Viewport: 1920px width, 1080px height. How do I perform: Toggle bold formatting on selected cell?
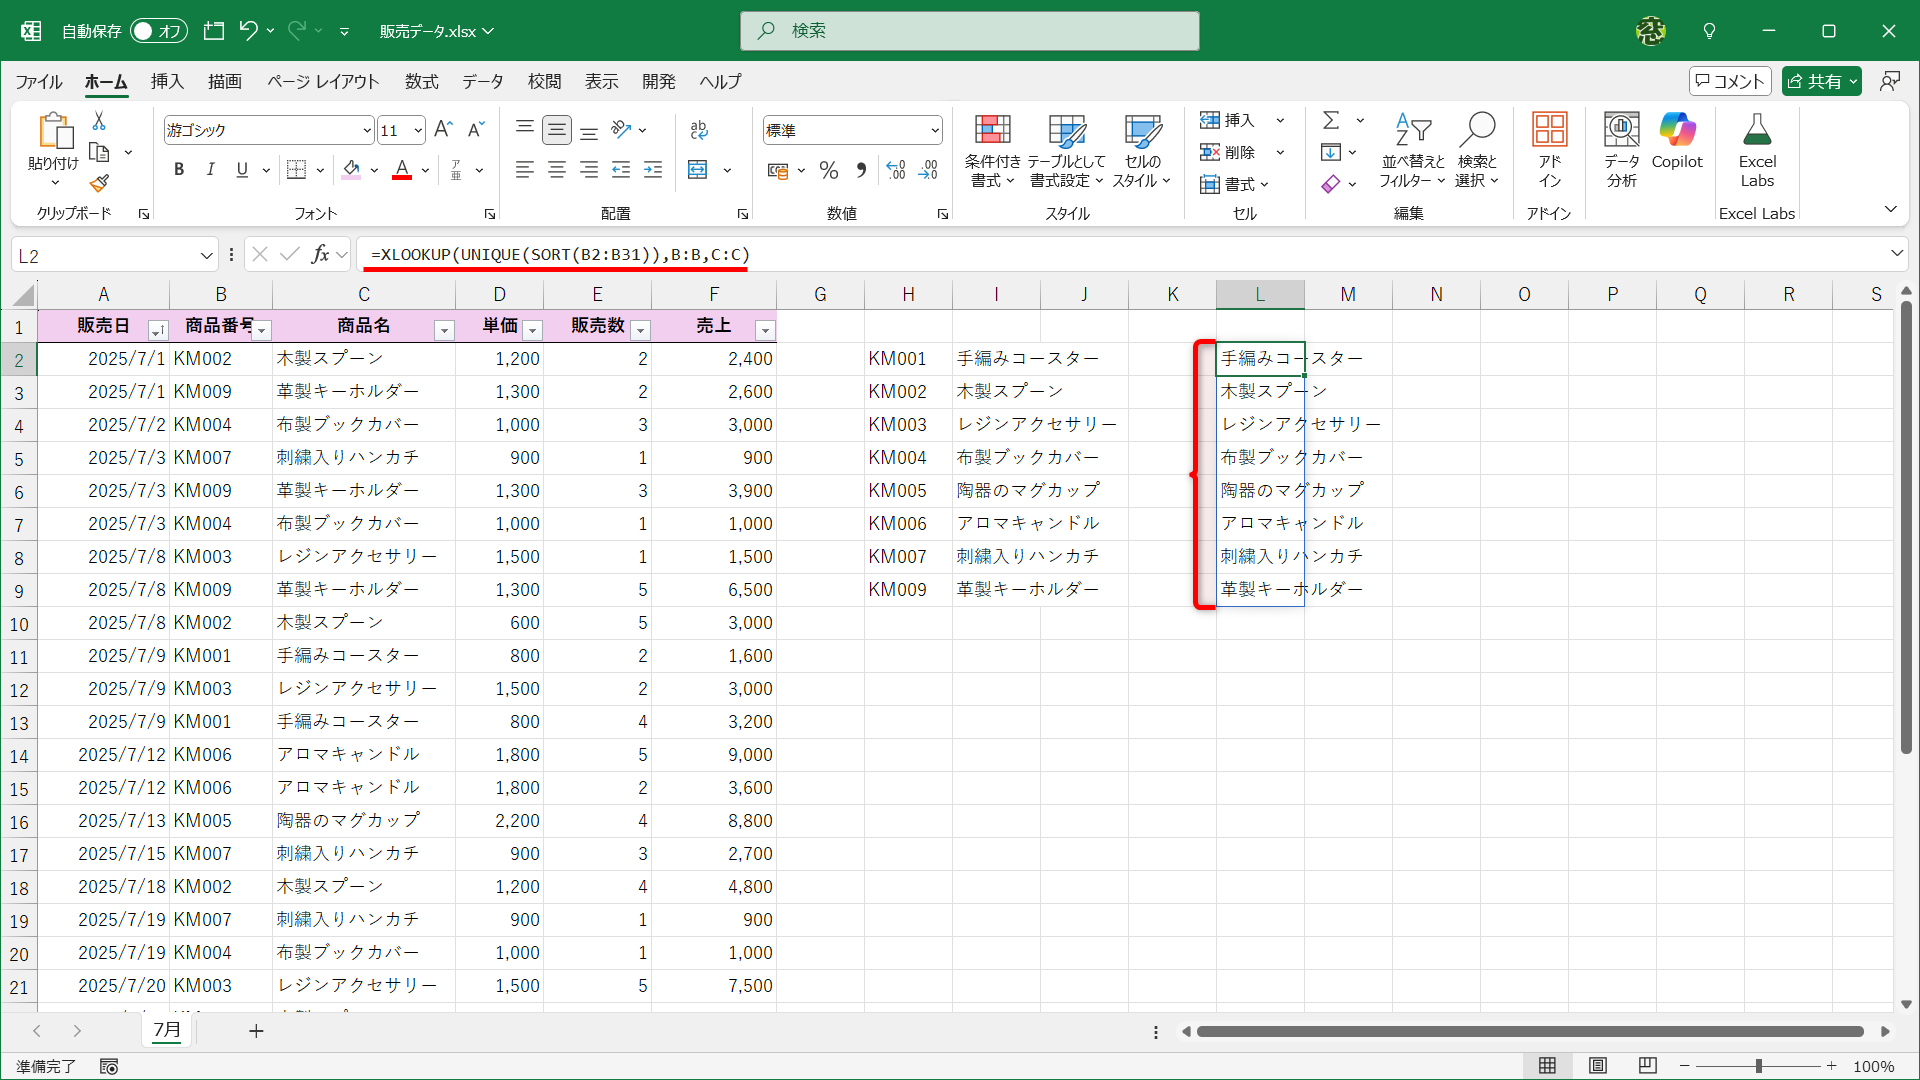pyautogui.click(x=179, y=170)
